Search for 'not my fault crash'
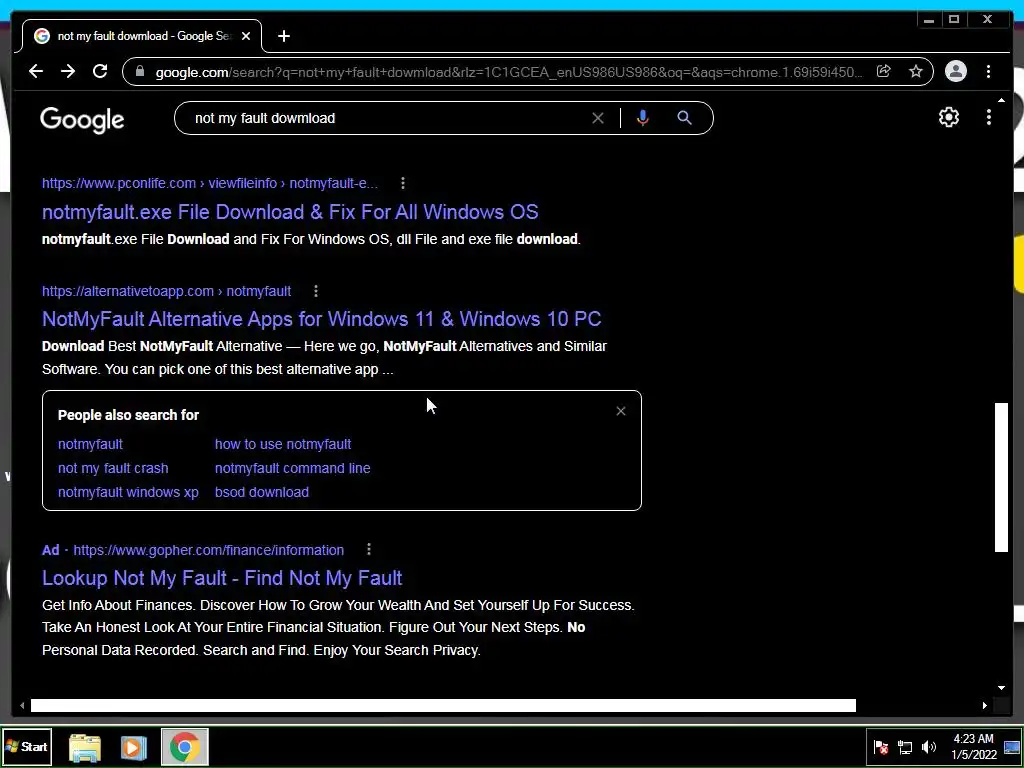The image size is (1024, 768). click(x=113, y=468)
